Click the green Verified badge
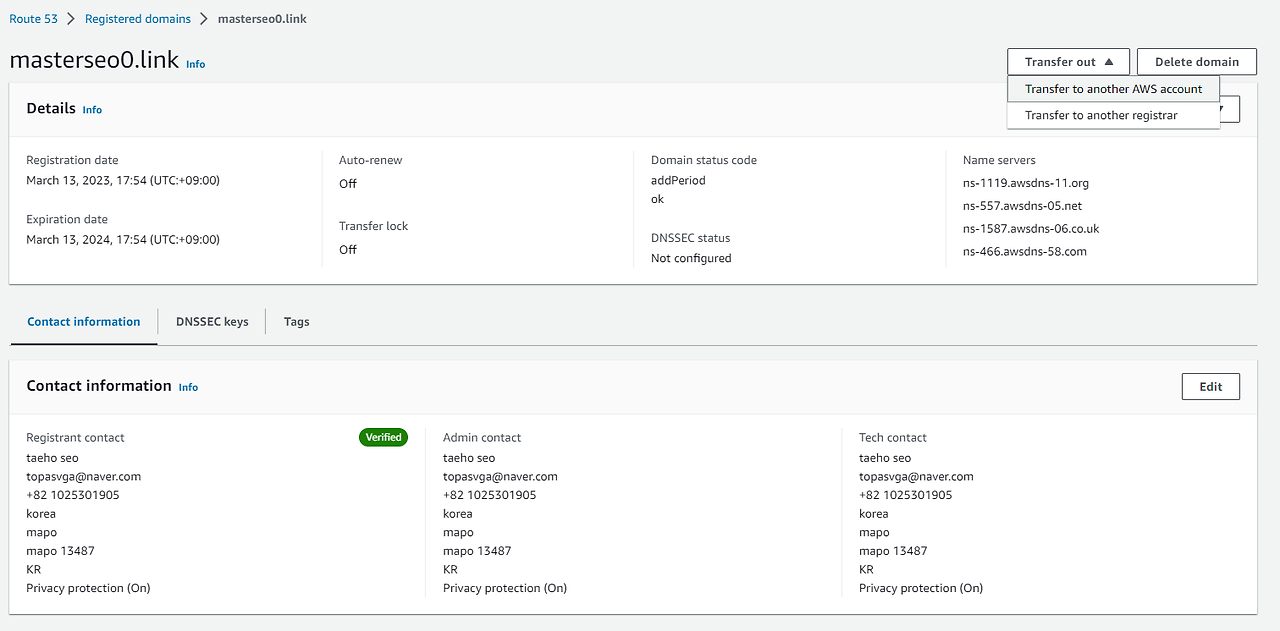This screenshot has height=631, width=1280. [383, 437]
